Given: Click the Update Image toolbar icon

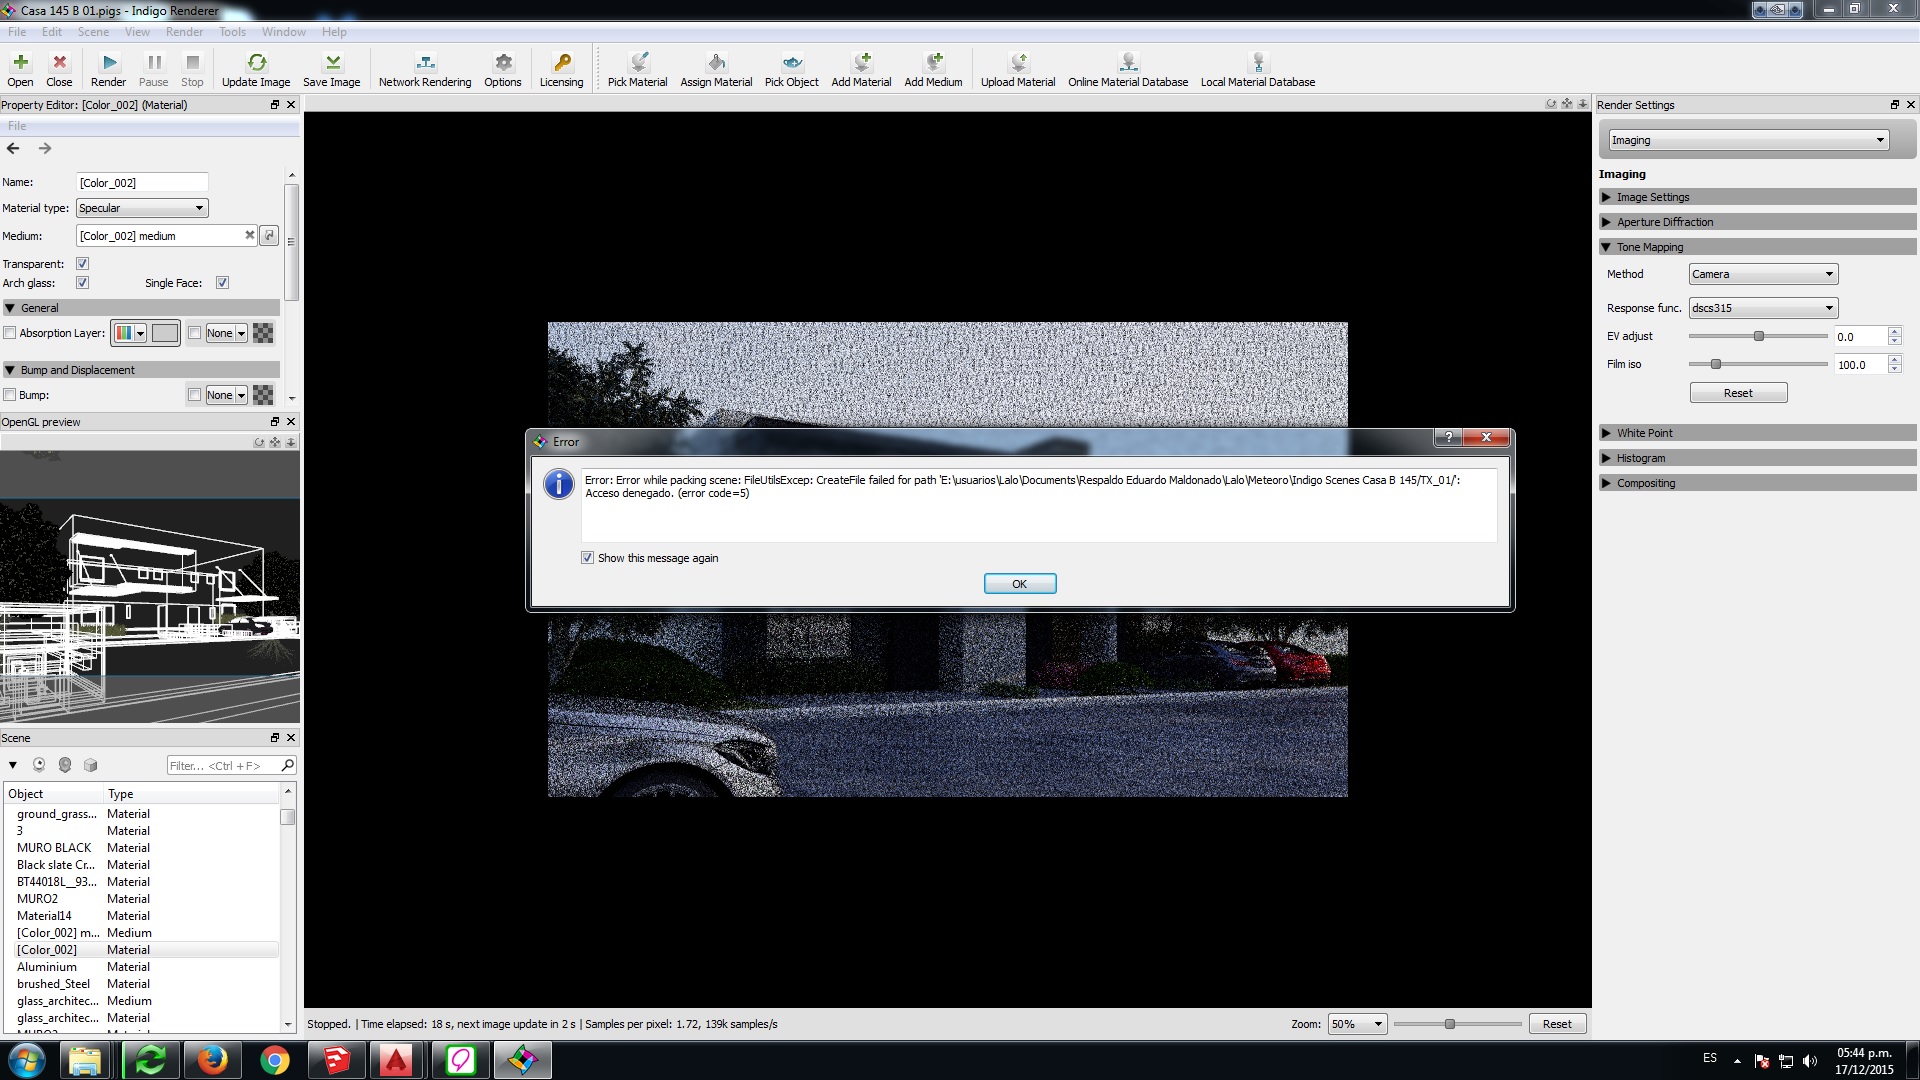Looking at the screenshot, I should tap(256, 62).
